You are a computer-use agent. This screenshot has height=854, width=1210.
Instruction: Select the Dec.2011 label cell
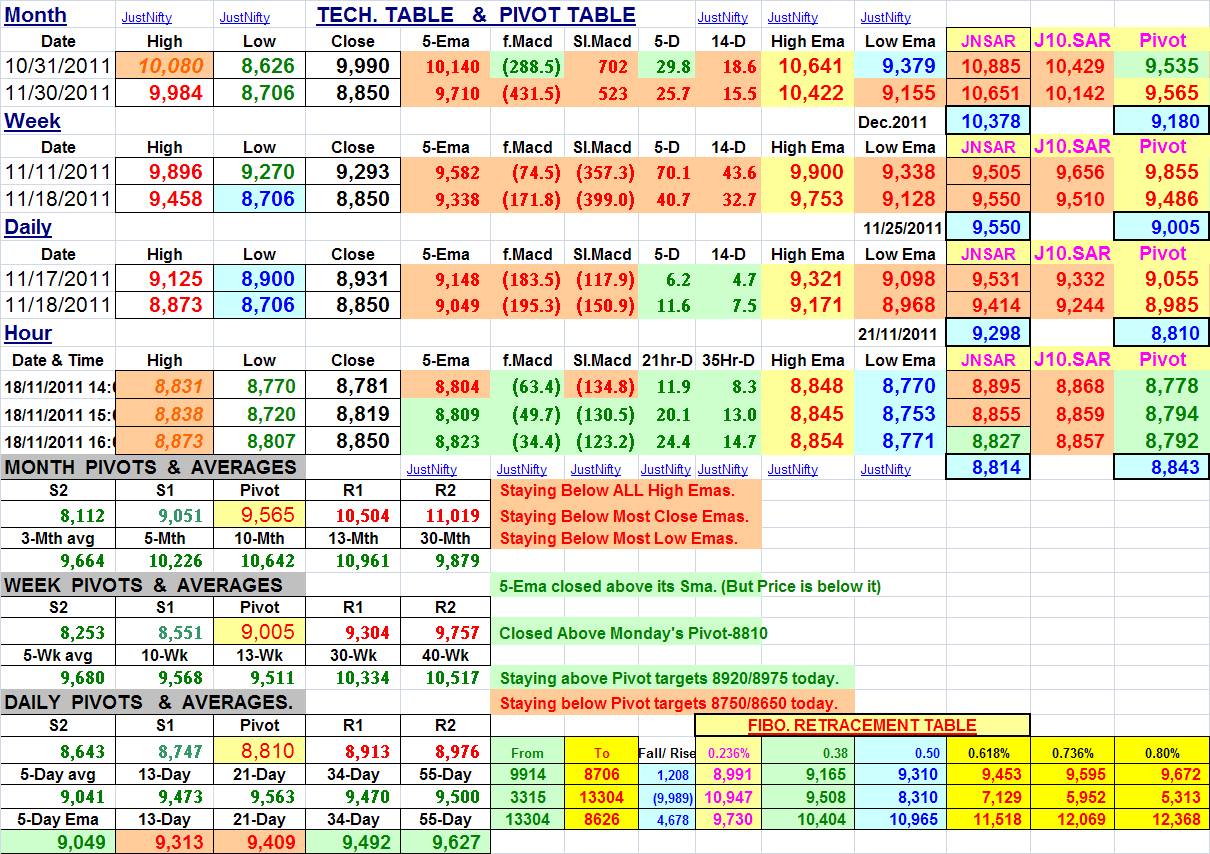tap(900, 121)
